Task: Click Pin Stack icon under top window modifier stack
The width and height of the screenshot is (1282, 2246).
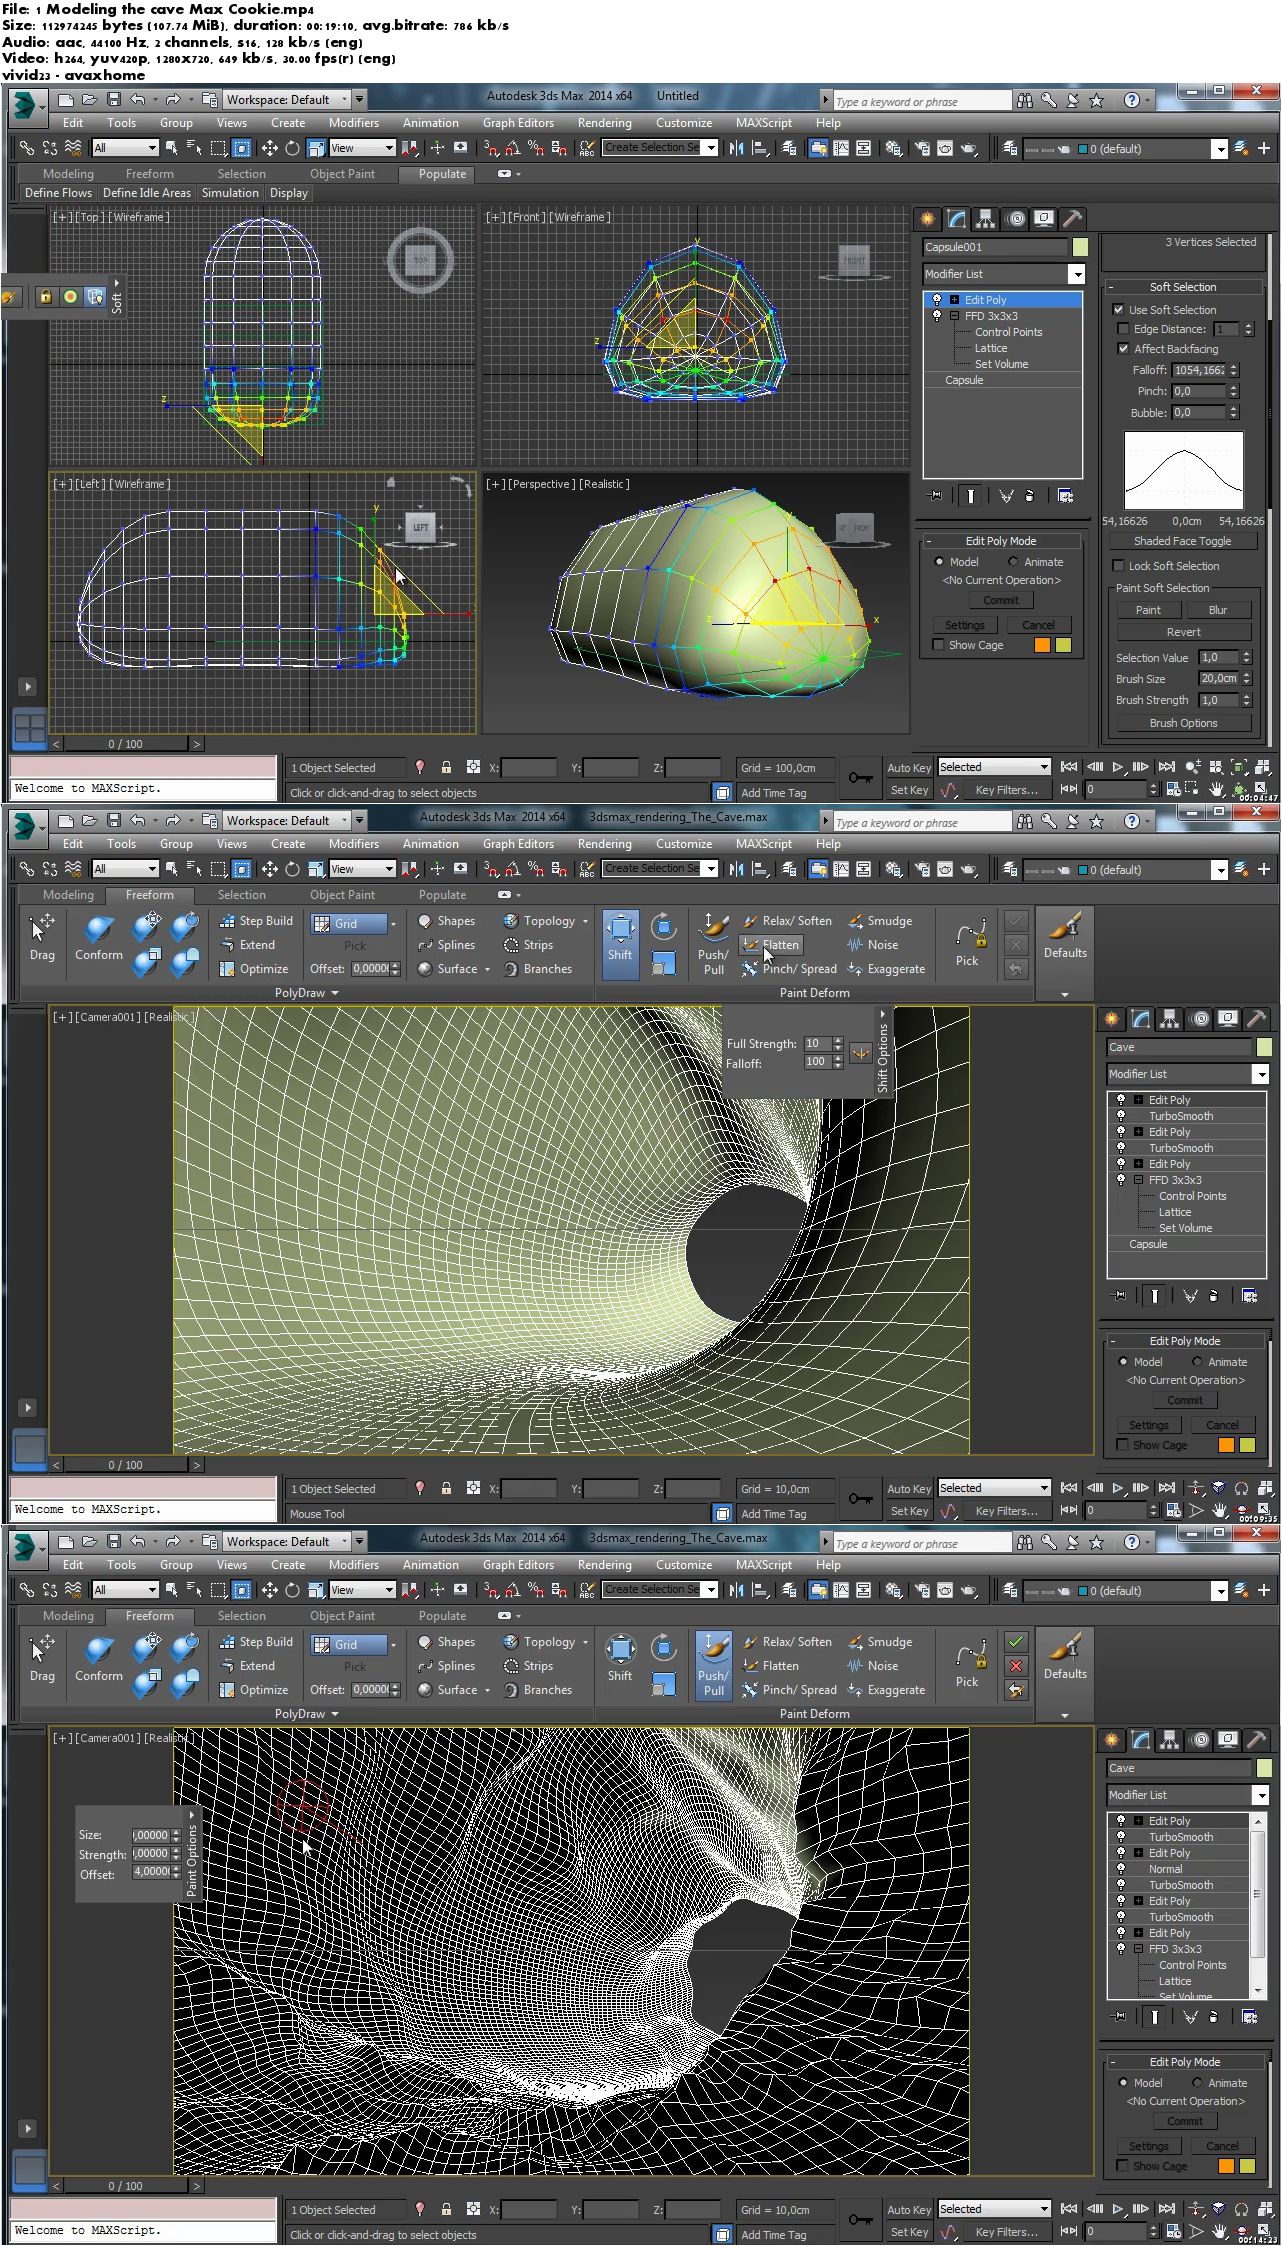Action: (x=935, y=495)
